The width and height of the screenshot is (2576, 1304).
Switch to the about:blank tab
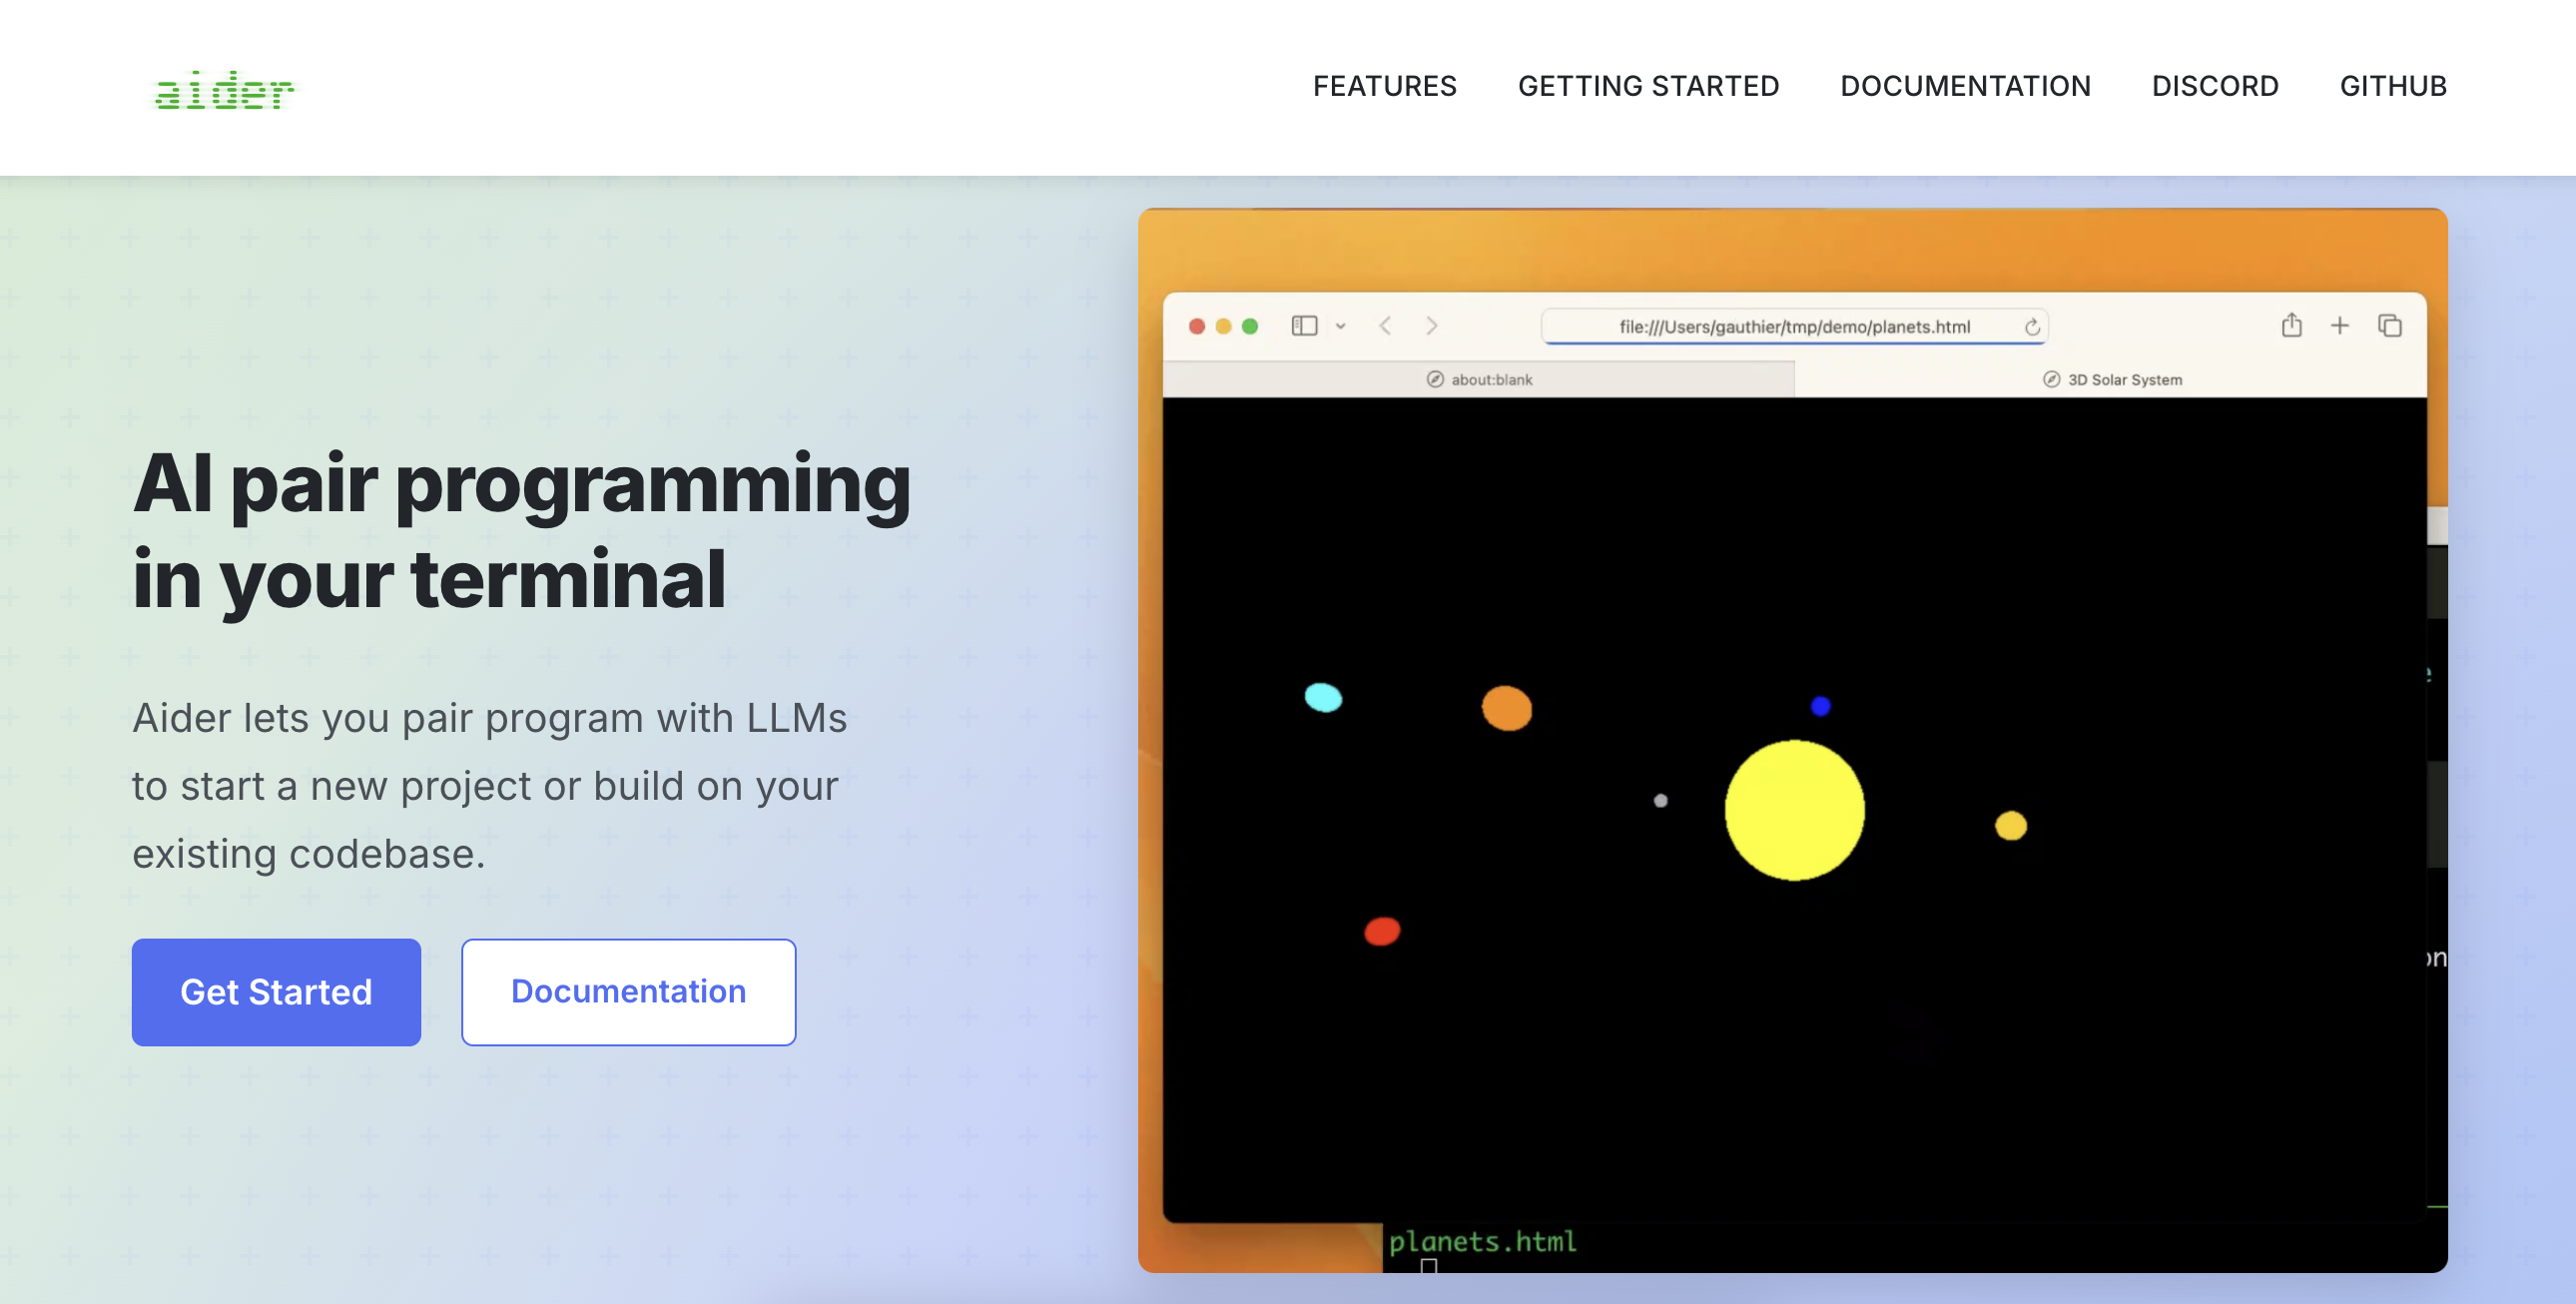[x=1479, y=380]
